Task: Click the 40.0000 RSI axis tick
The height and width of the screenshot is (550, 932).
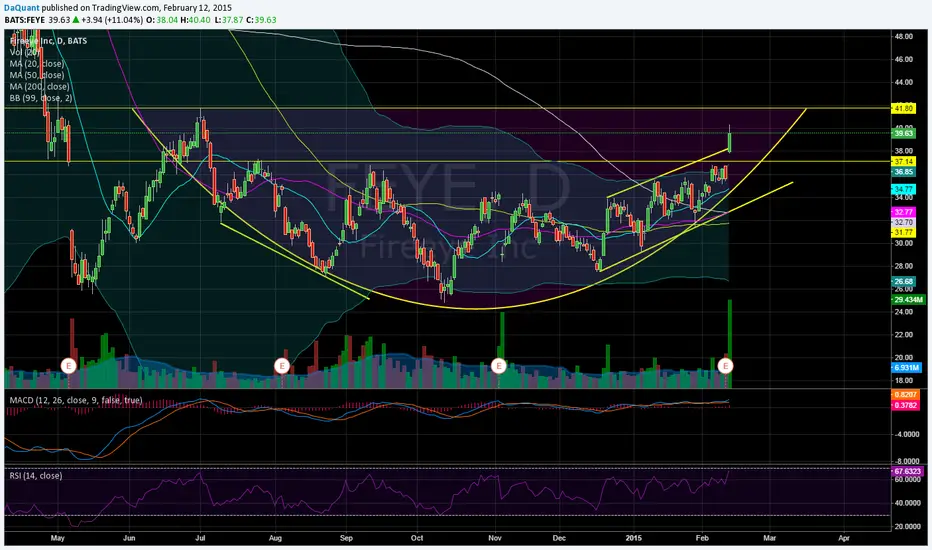Action: (x=908, y=503)
